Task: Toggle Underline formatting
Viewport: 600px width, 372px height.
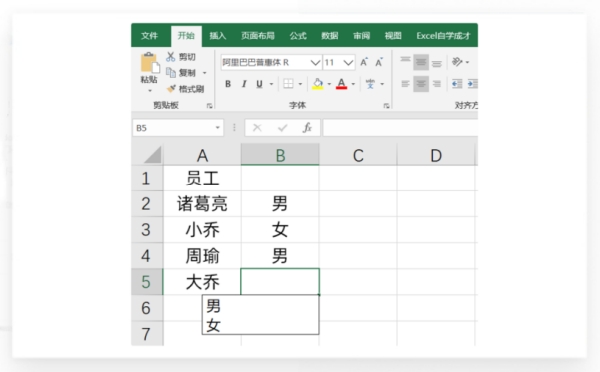Action: pos(259,84)
